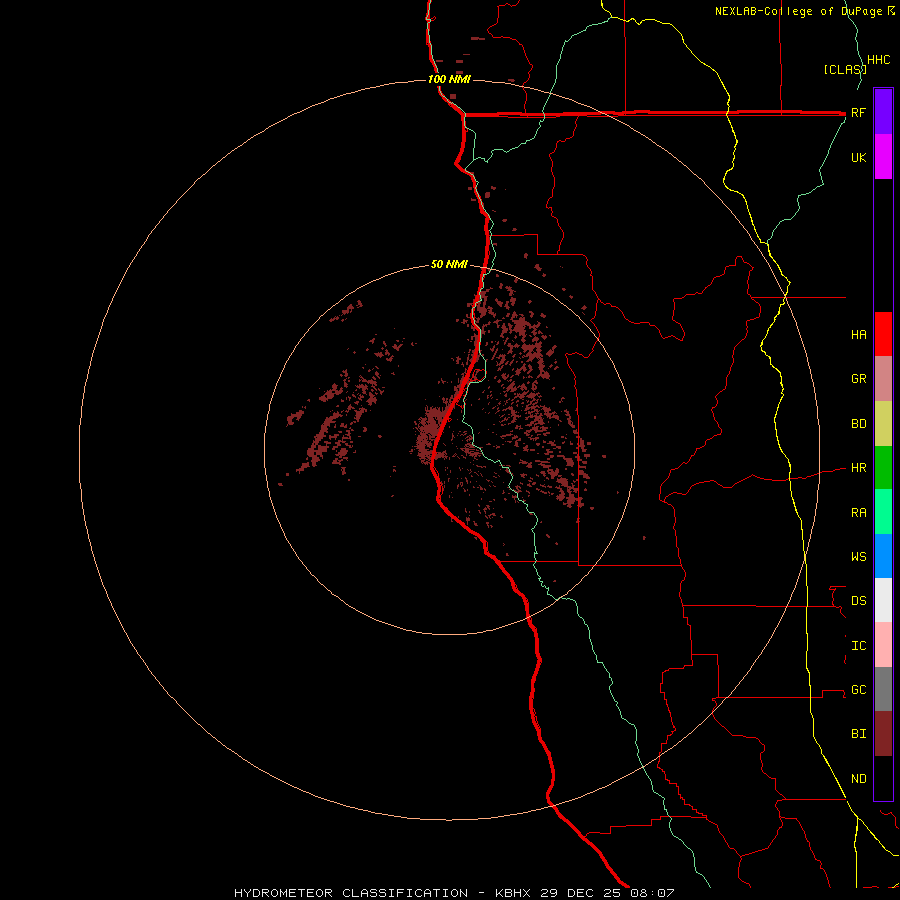Click the GC legend label
Image resolution: width=900 pixels, height=900 pixels.
[858, 690]
